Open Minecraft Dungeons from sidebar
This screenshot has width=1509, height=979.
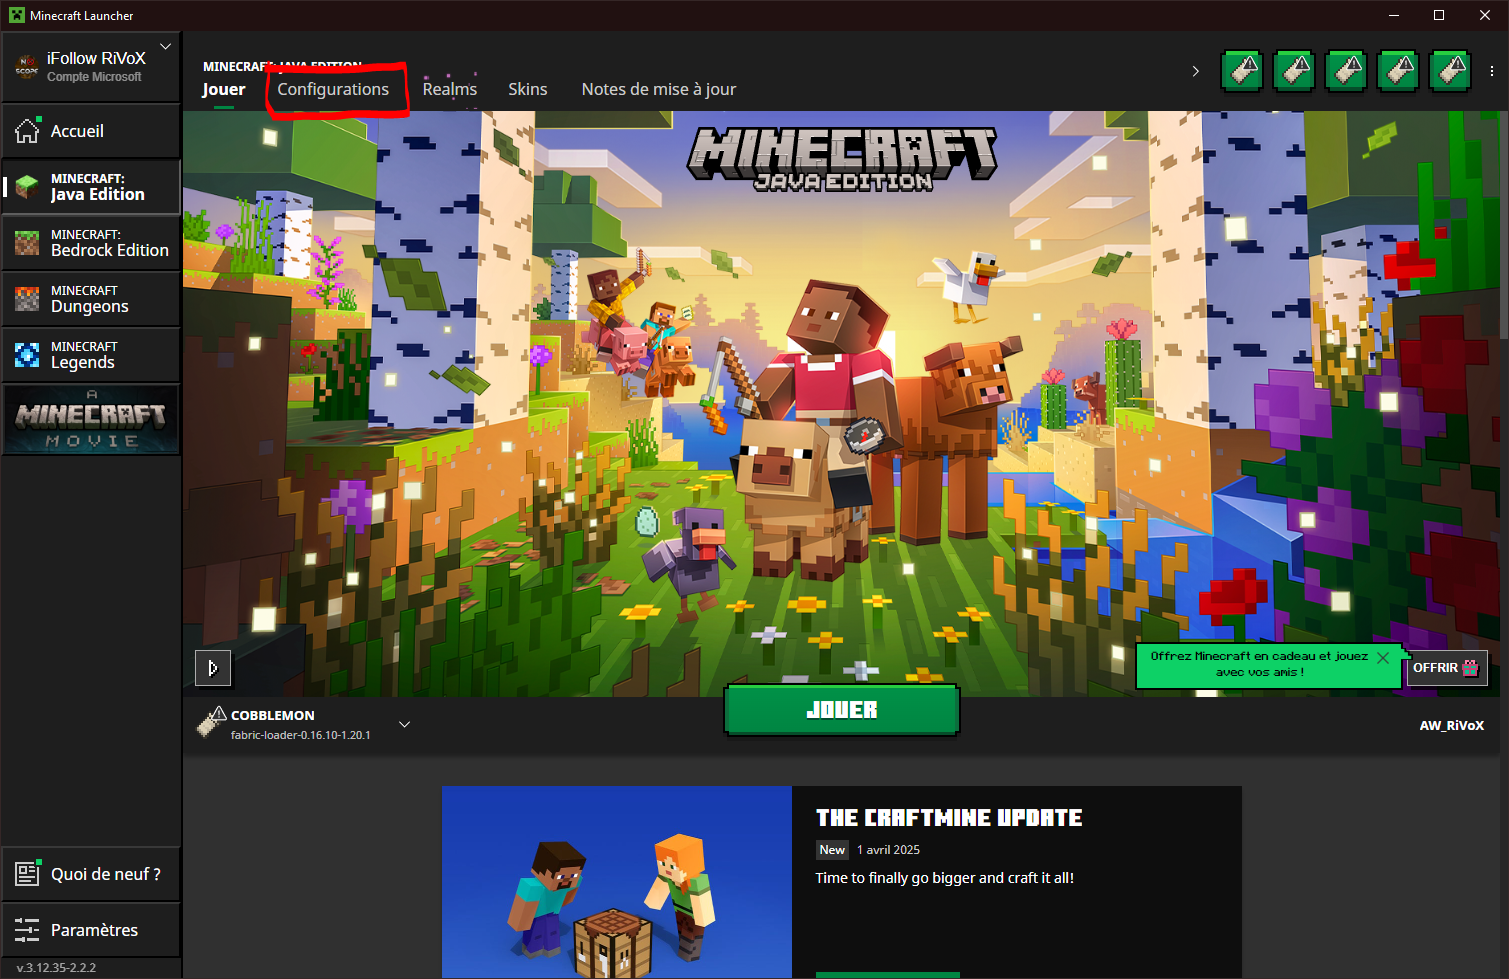click(91, 299)
